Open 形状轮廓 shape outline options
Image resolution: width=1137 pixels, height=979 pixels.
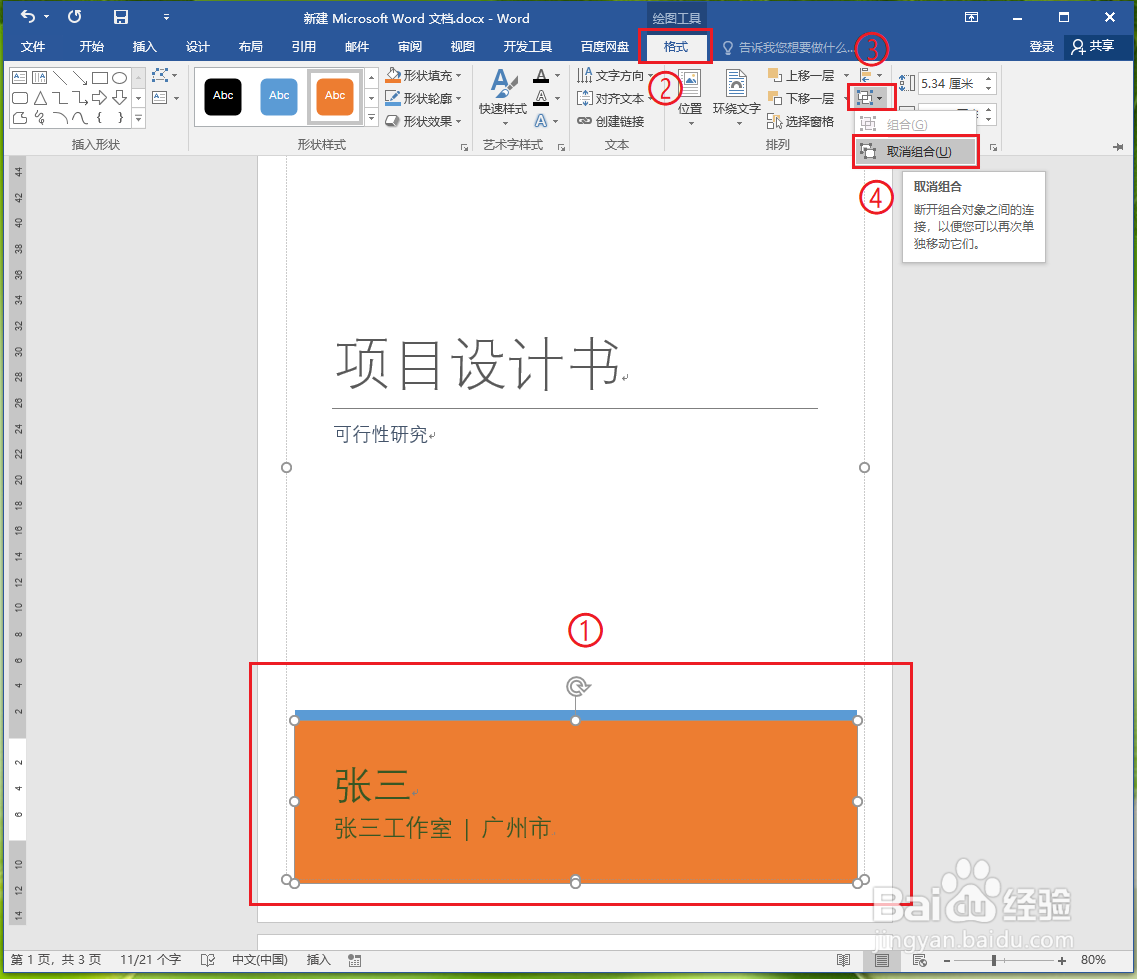424,97
